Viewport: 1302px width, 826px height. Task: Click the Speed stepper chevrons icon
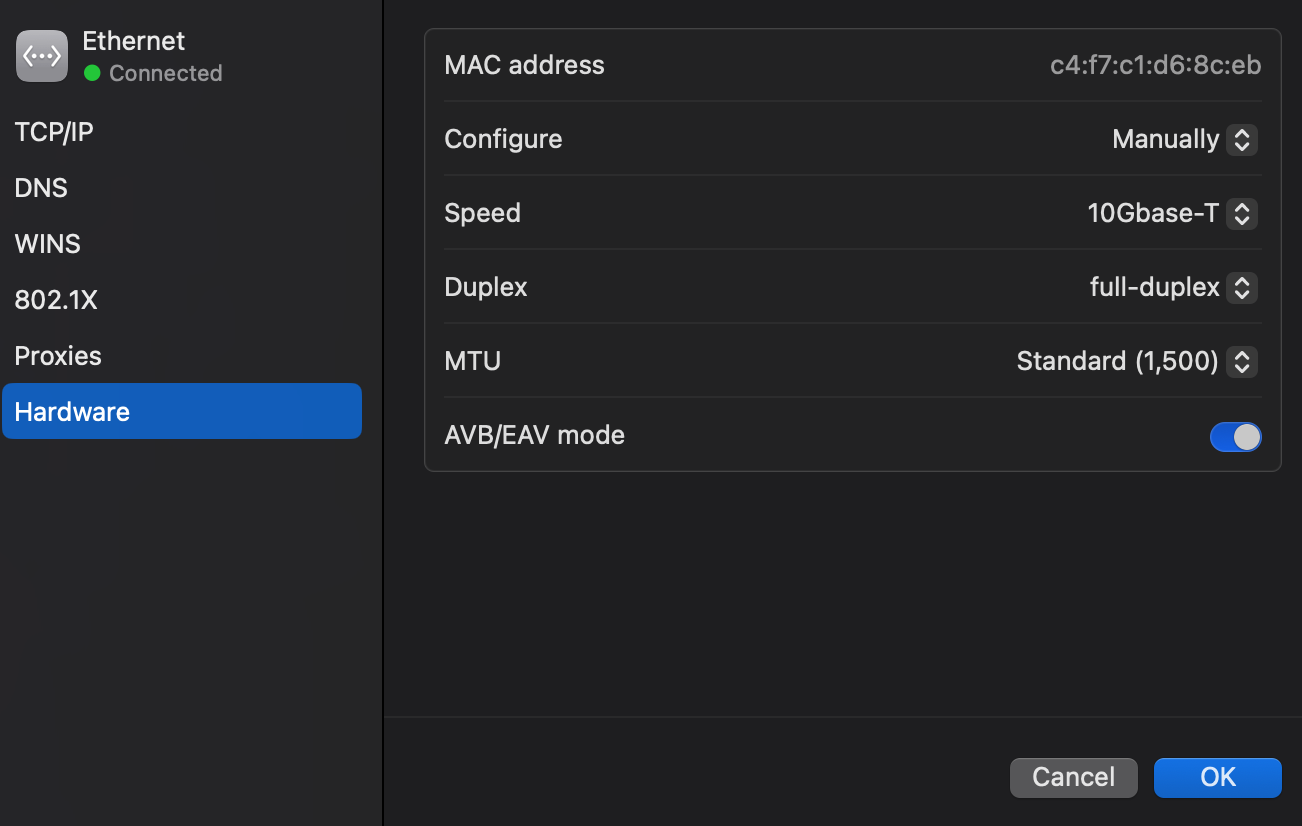coord(1241,213)
